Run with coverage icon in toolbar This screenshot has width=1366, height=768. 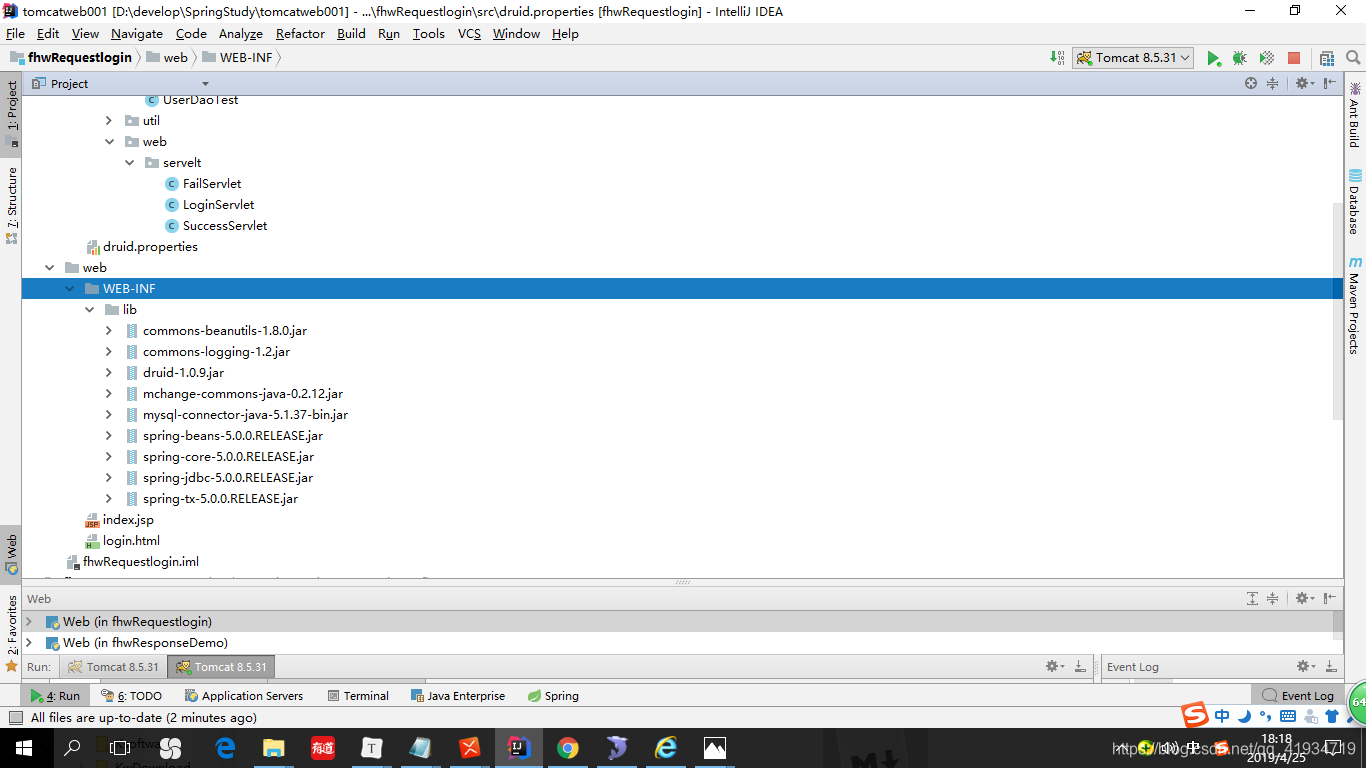click(x=1266, y=58)
